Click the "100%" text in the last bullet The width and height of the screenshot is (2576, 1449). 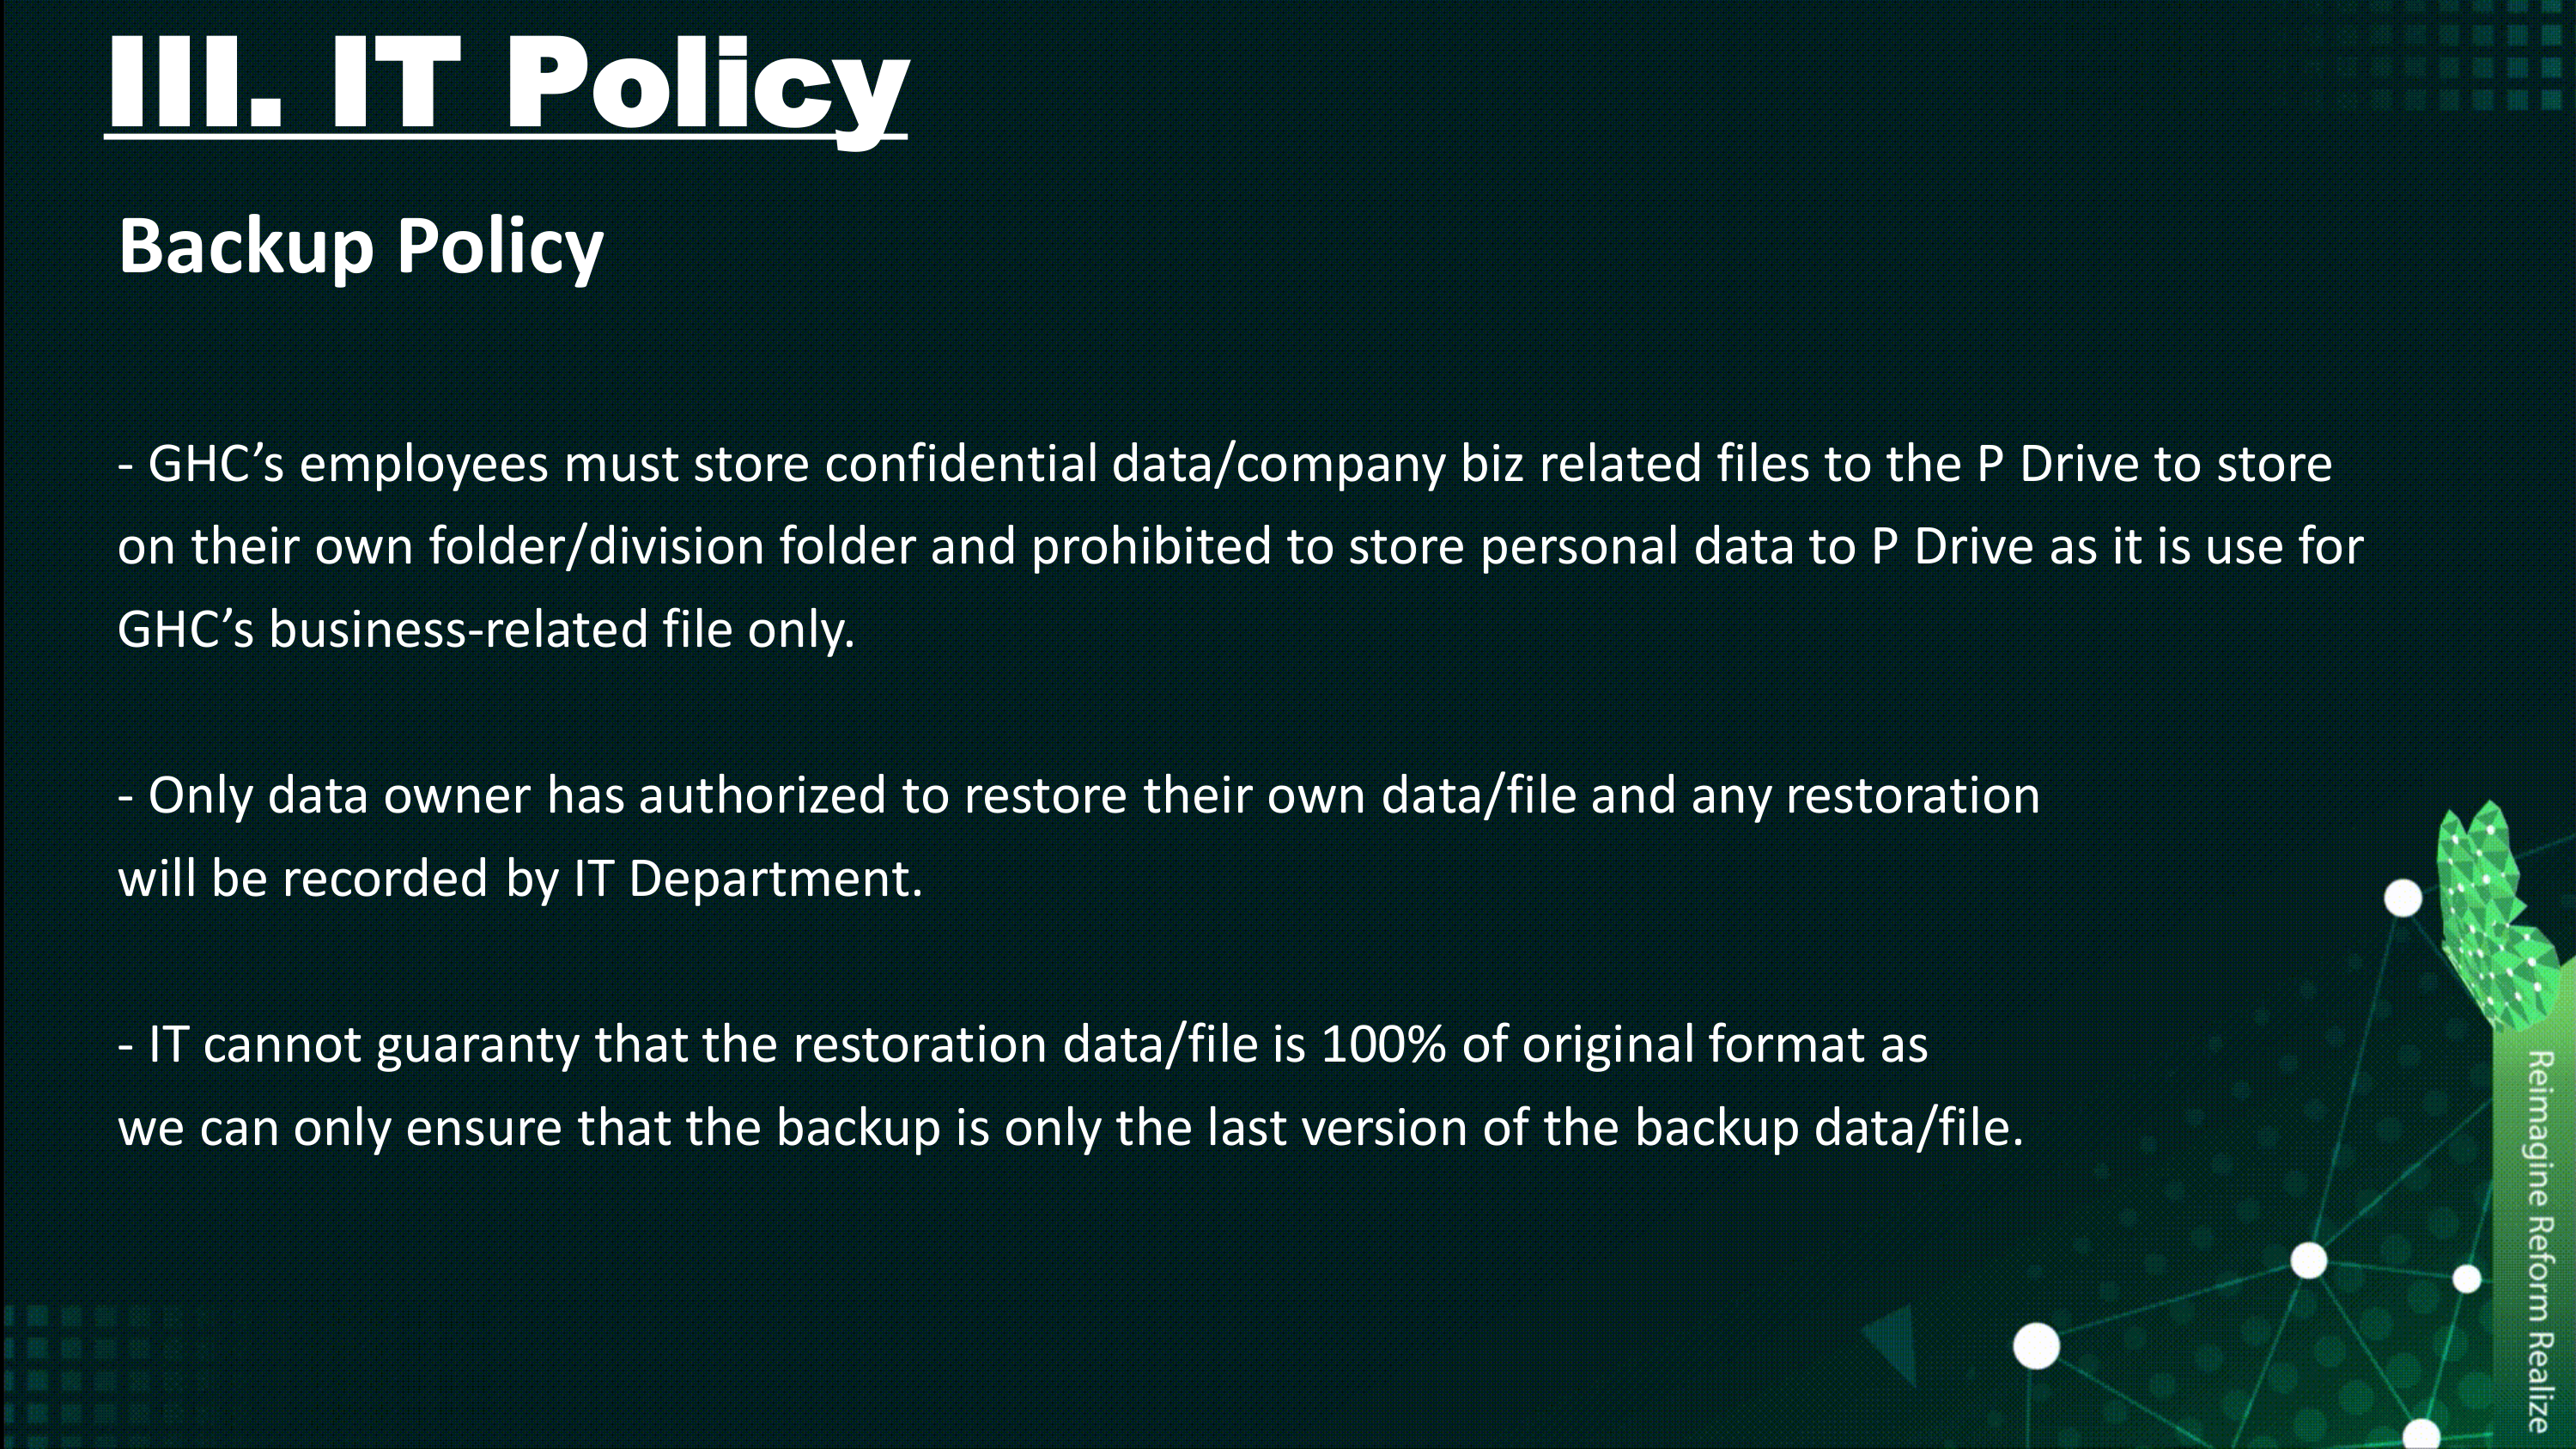pos(1383,1045)
